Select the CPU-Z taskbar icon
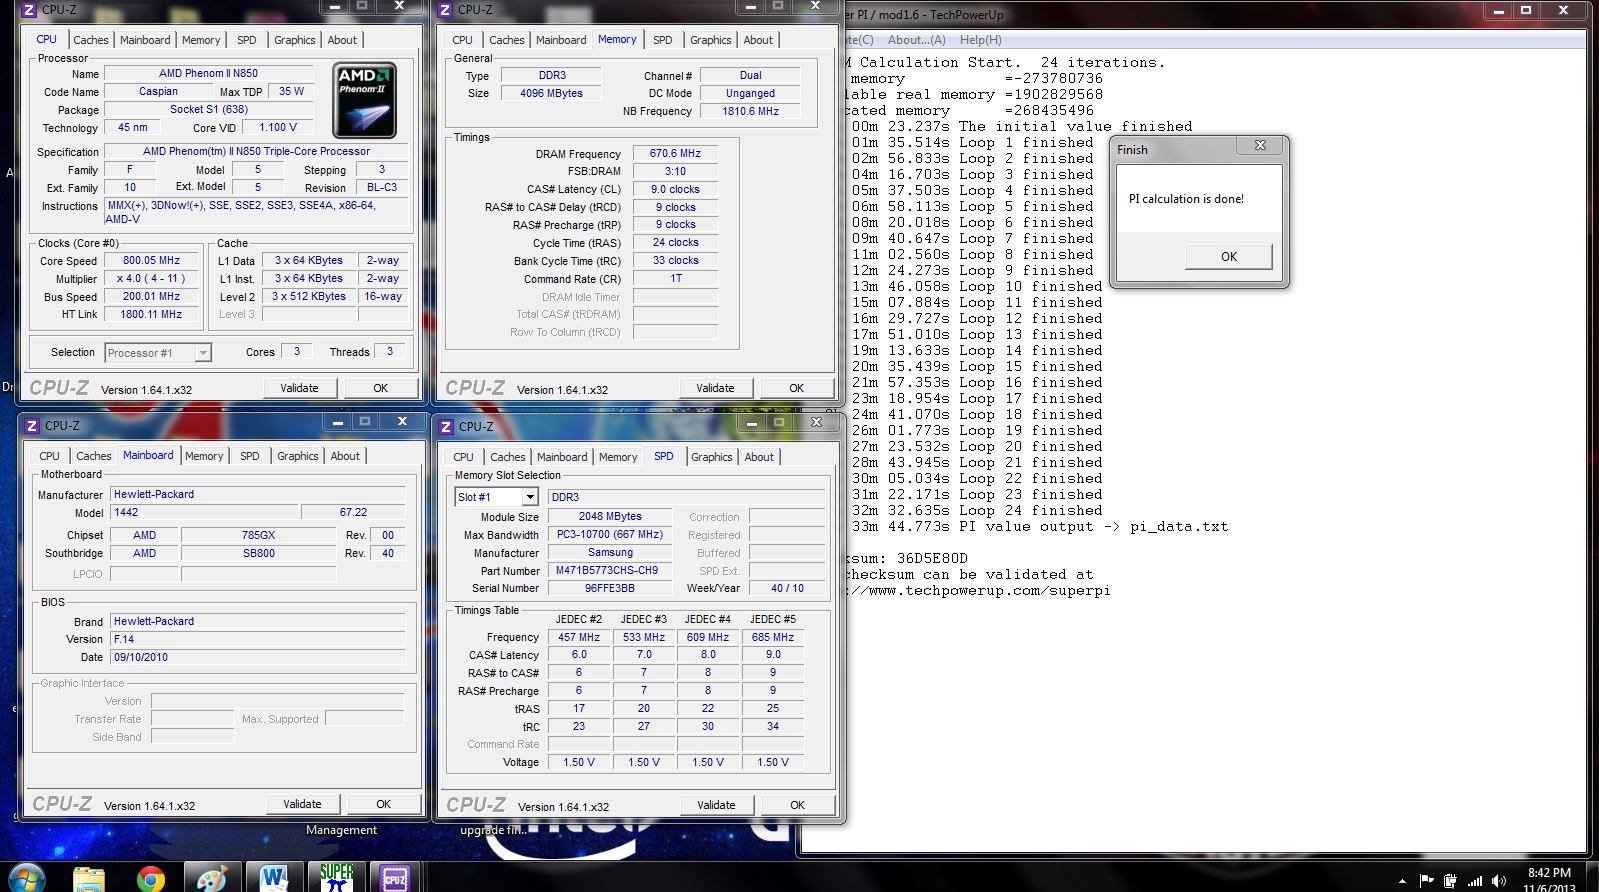 pyautogui.click(x=395, y=877)
